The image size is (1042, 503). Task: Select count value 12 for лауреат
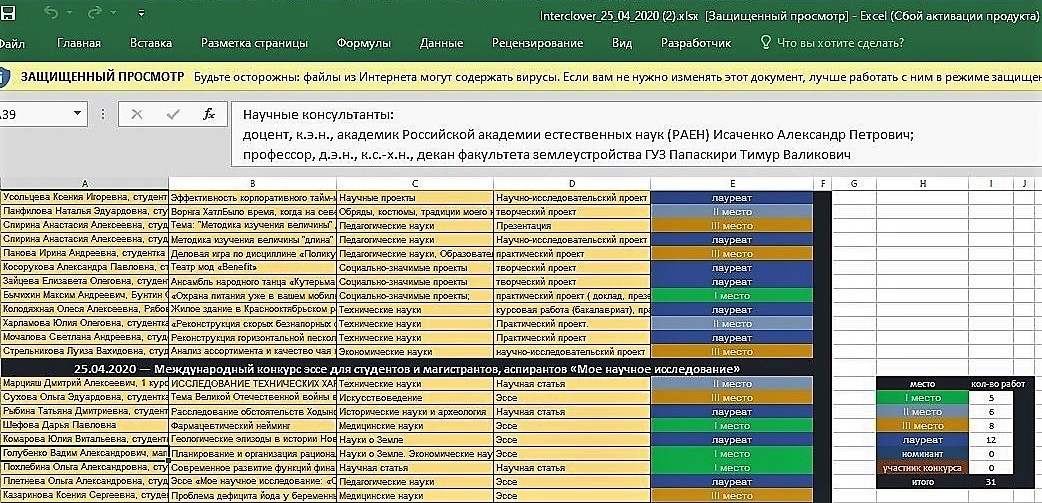point(991,439)
